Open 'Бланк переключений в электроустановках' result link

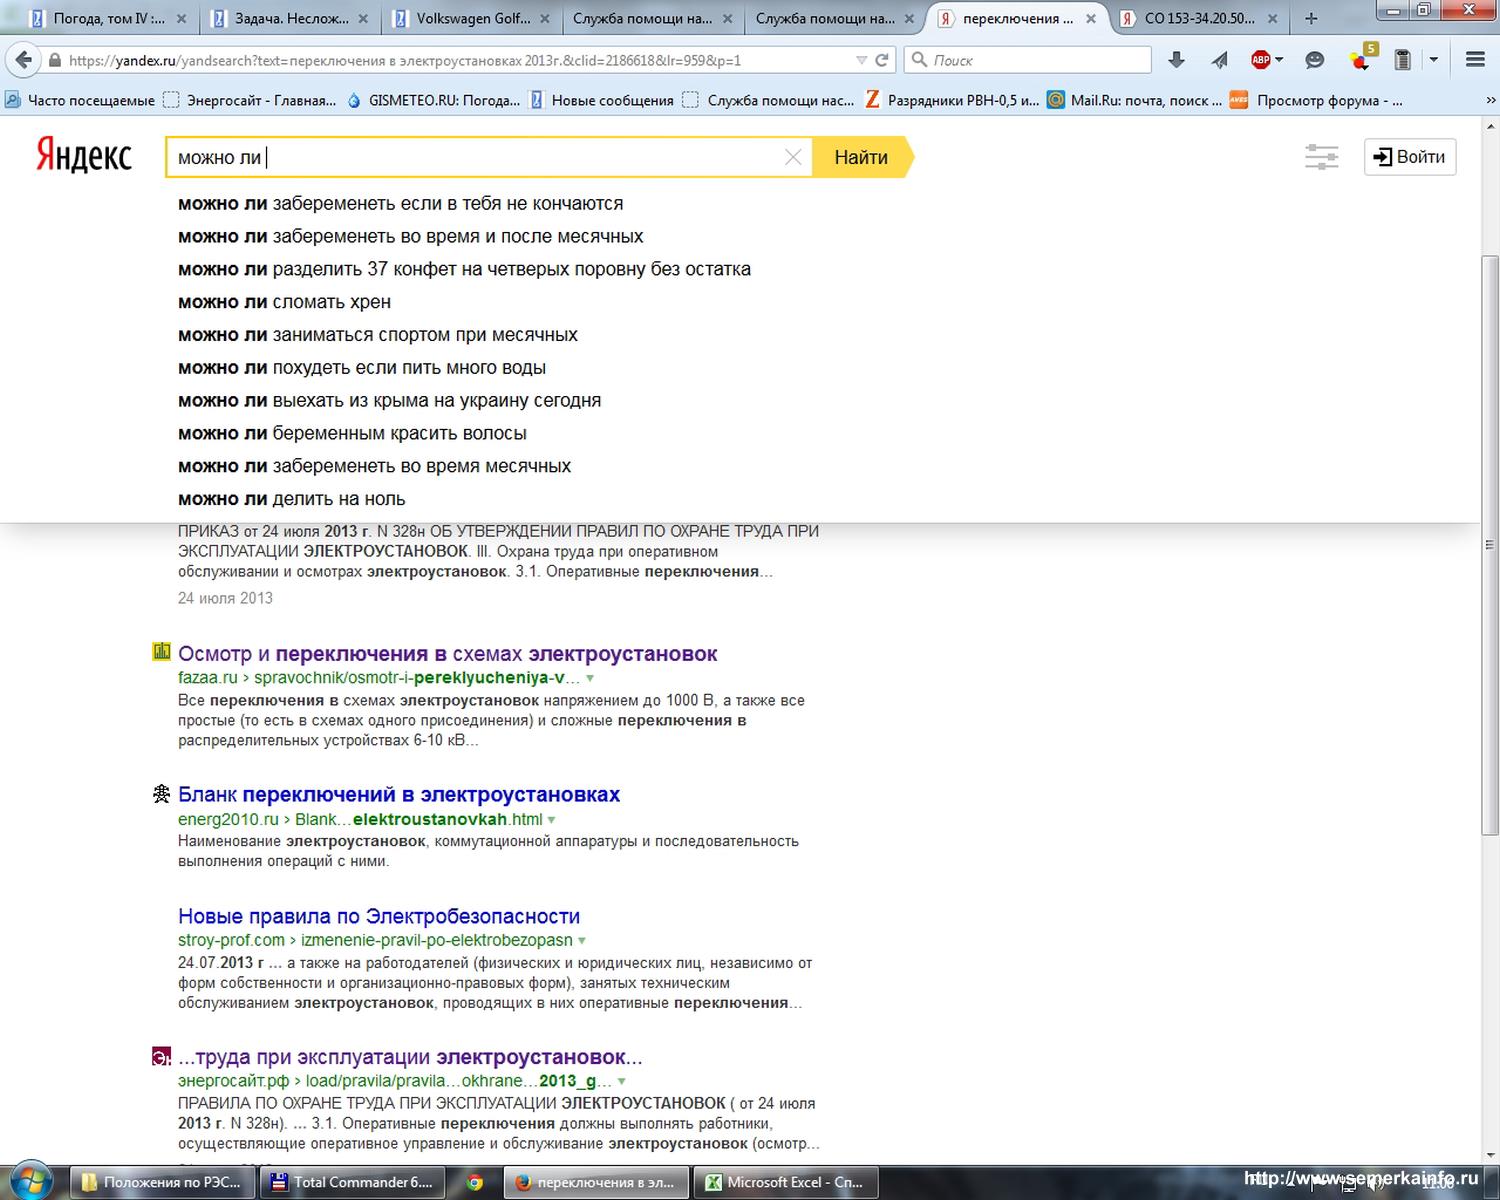[398, 795]
